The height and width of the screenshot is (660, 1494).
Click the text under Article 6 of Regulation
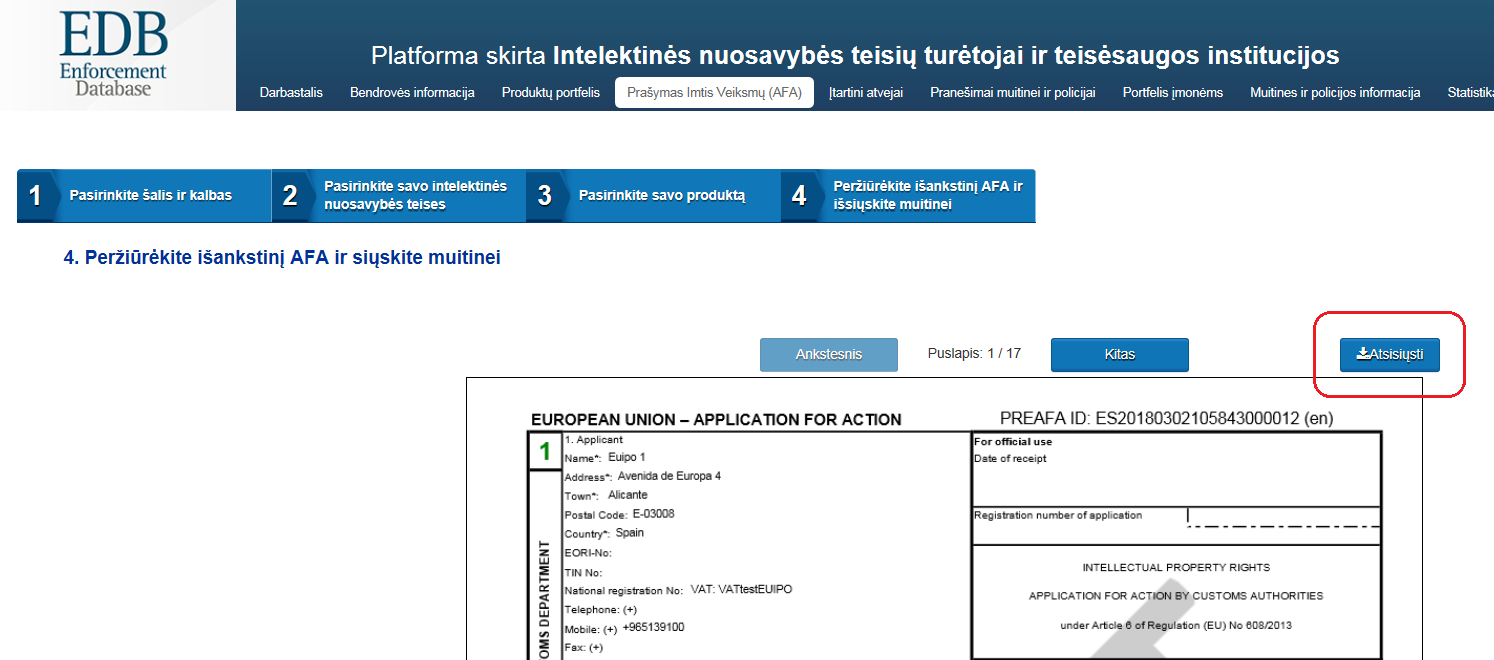1176,626
